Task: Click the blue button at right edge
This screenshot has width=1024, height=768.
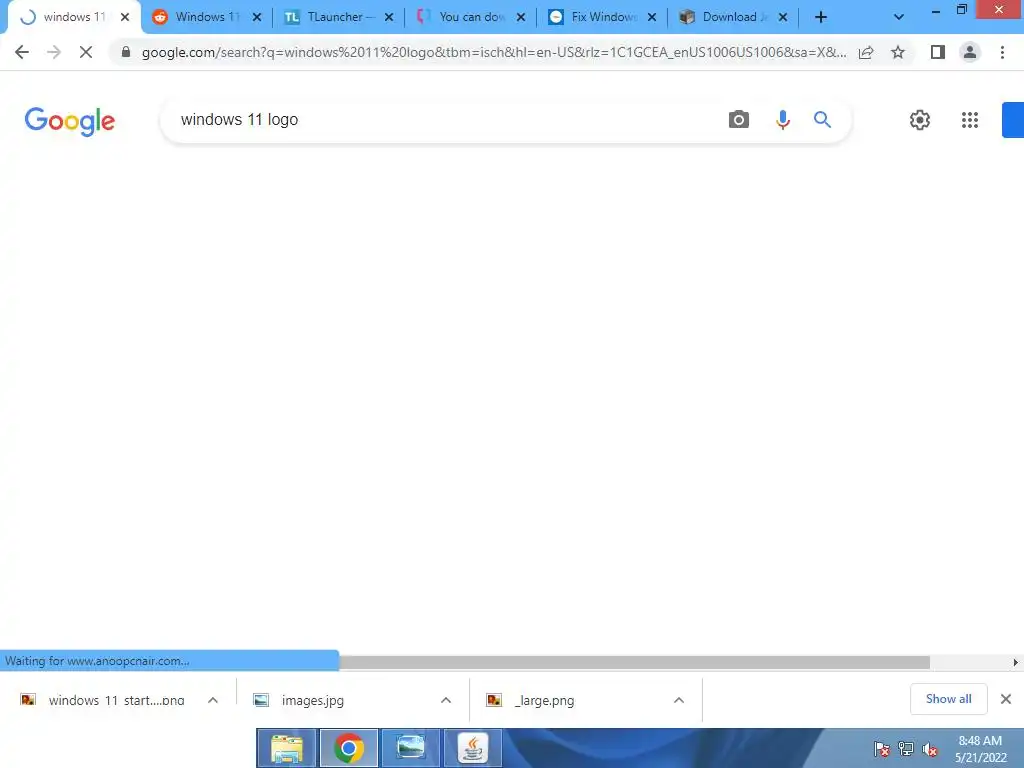Action: tap(1013, 120)
